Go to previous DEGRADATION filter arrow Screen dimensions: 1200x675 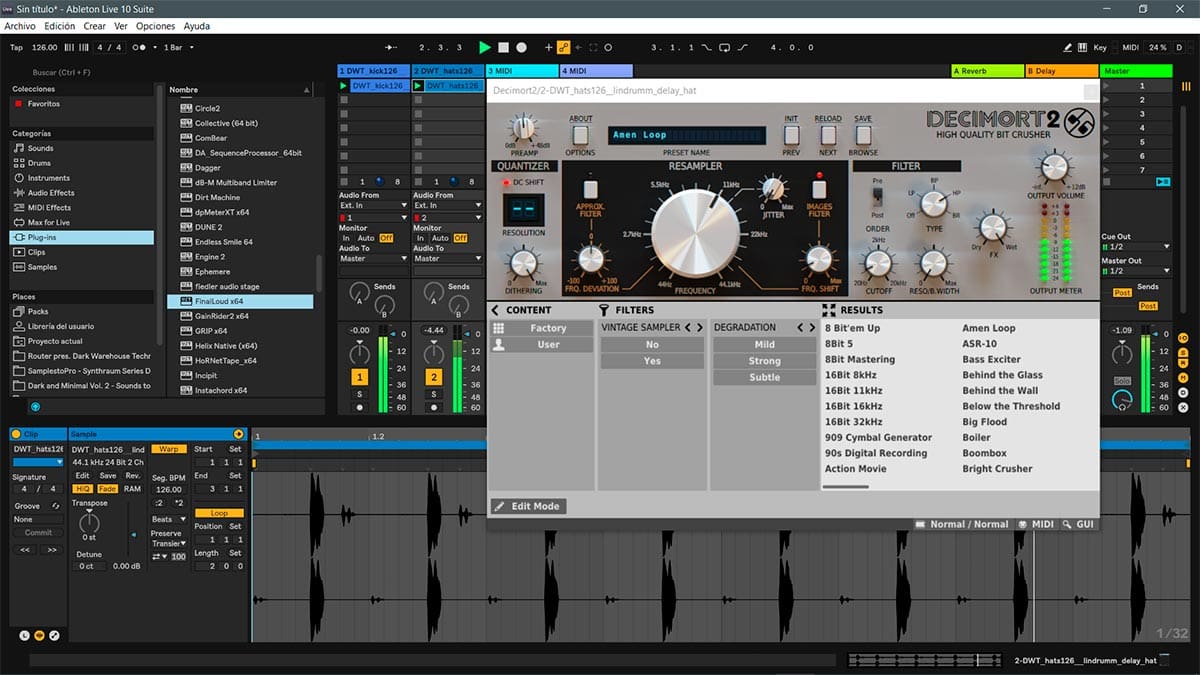[x=800, y=328]
